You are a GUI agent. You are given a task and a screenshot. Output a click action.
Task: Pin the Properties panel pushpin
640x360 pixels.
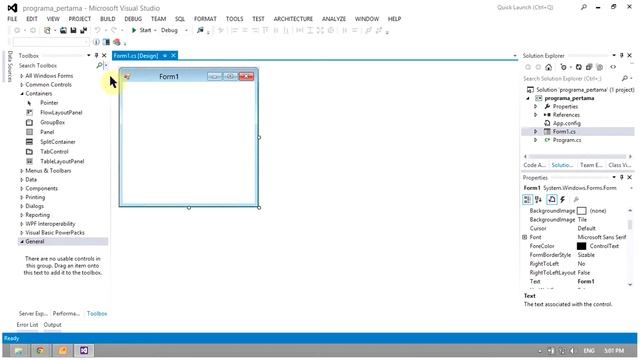(x=622, y=177)
